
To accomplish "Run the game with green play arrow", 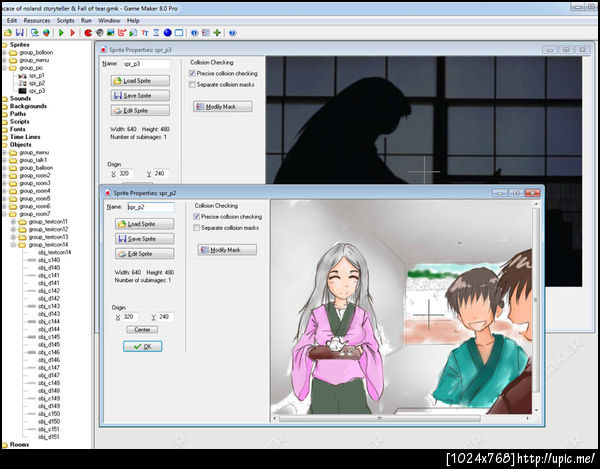I will click(x=61, y=33).
